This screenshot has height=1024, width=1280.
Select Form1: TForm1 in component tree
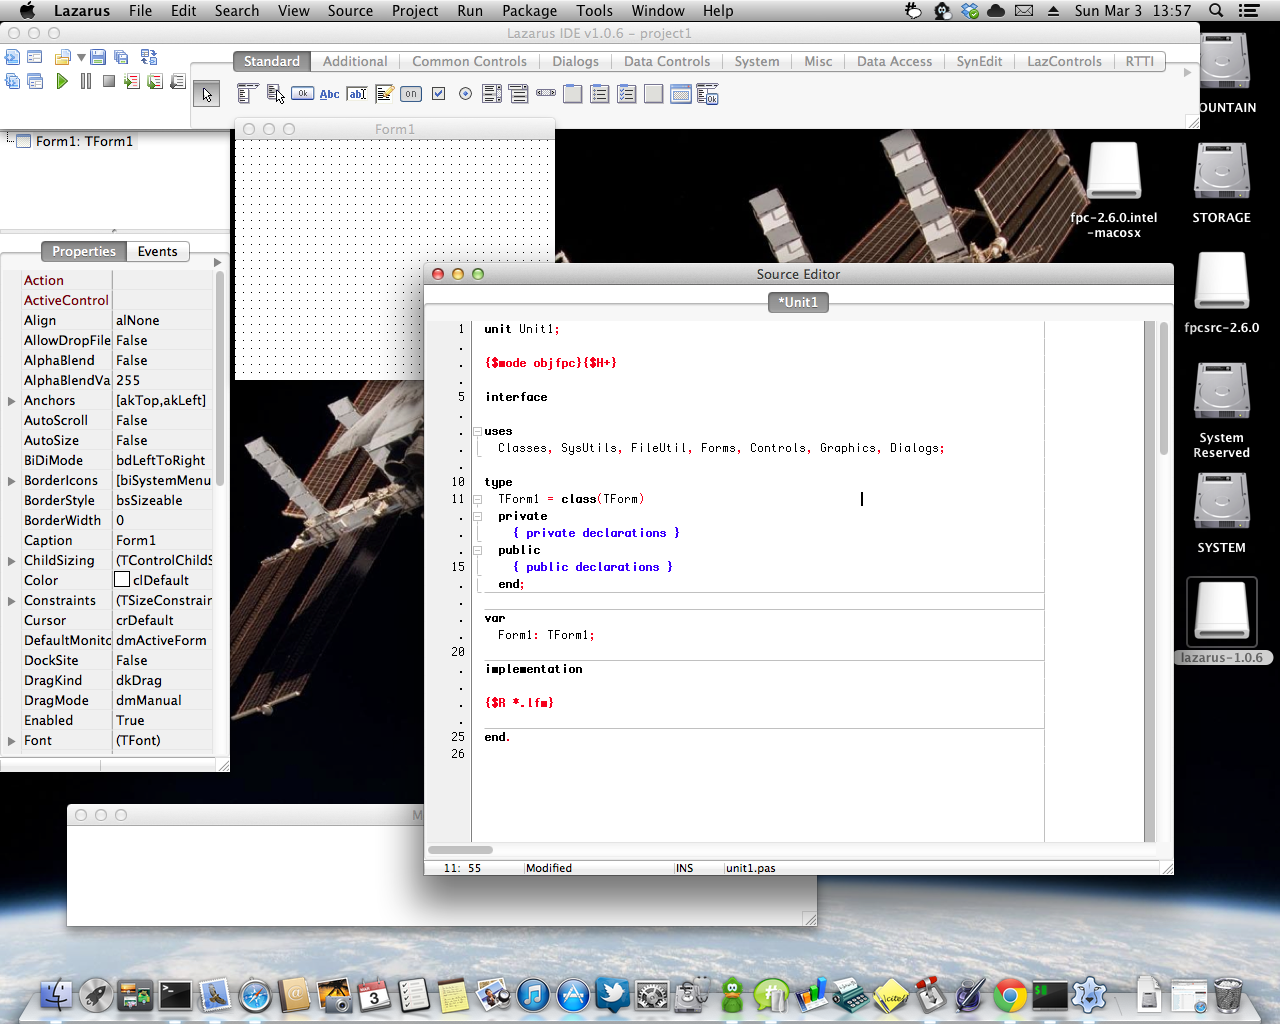tap(84, 141)
